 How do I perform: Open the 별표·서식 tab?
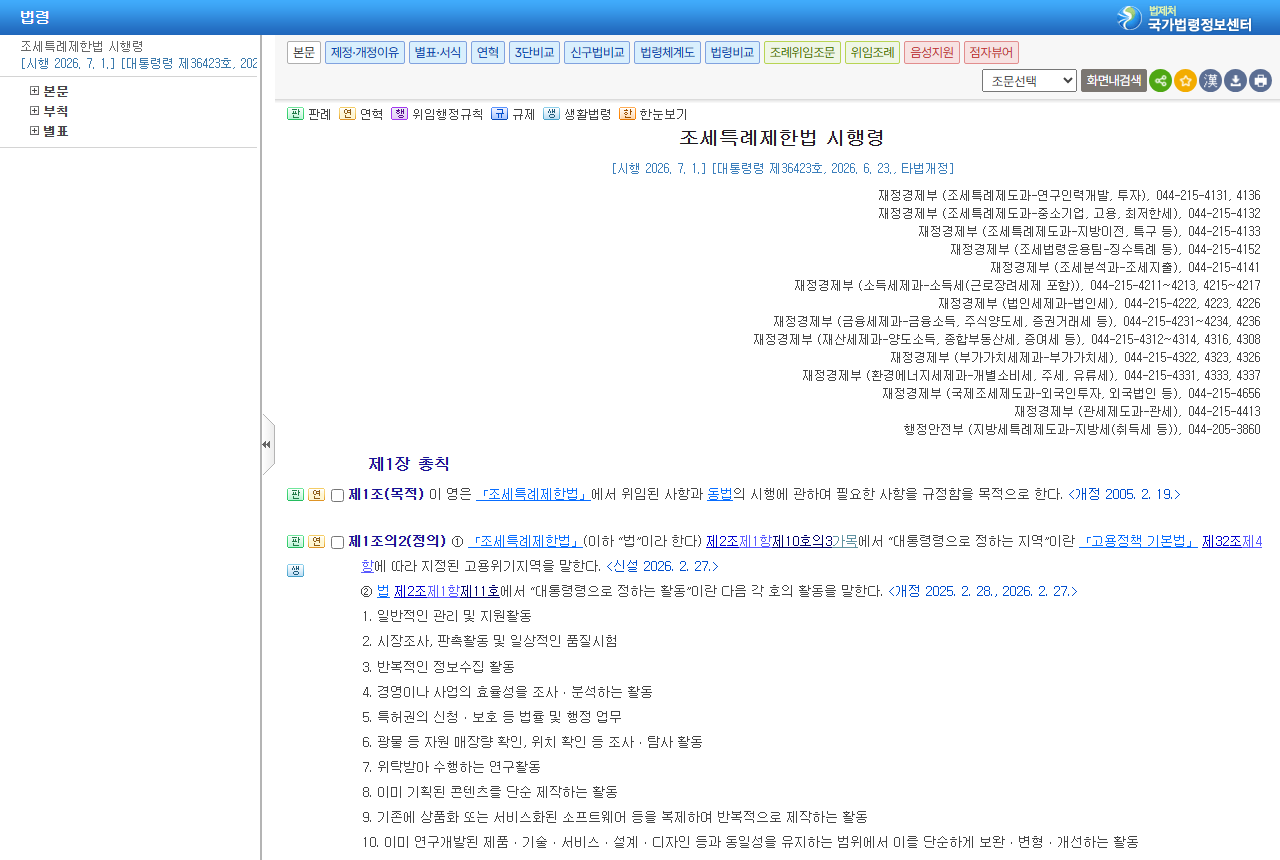coord(438,52)
